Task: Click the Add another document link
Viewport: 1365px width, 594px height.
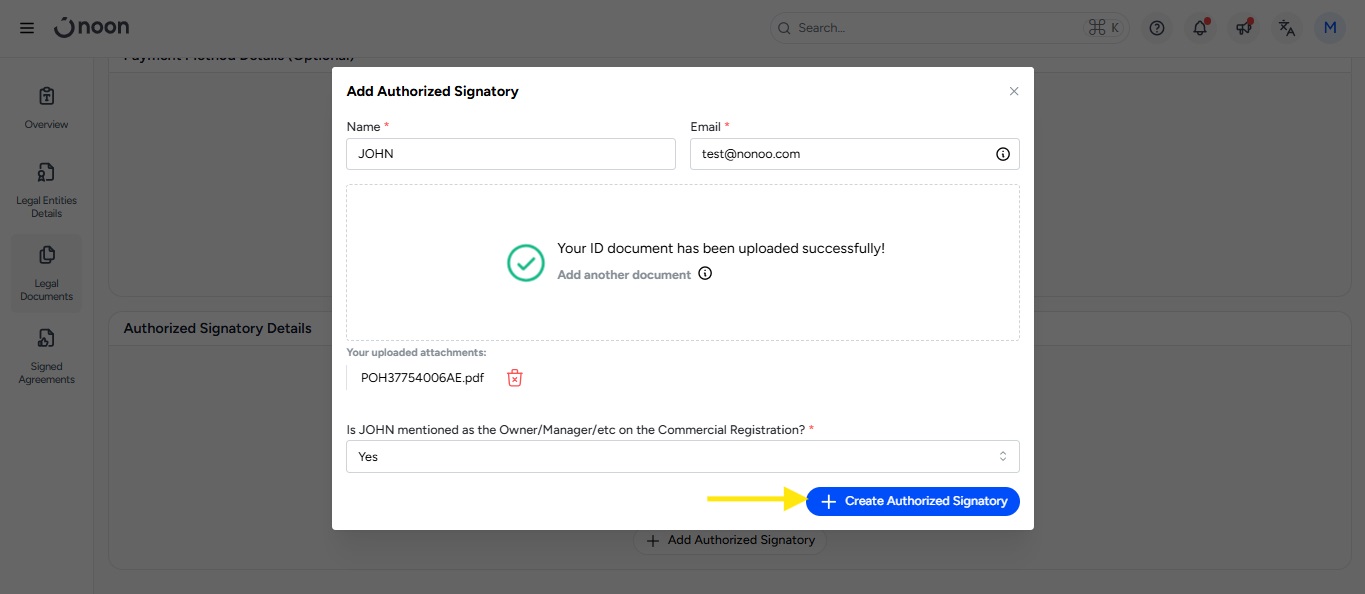Action: (x=624, y=275)
